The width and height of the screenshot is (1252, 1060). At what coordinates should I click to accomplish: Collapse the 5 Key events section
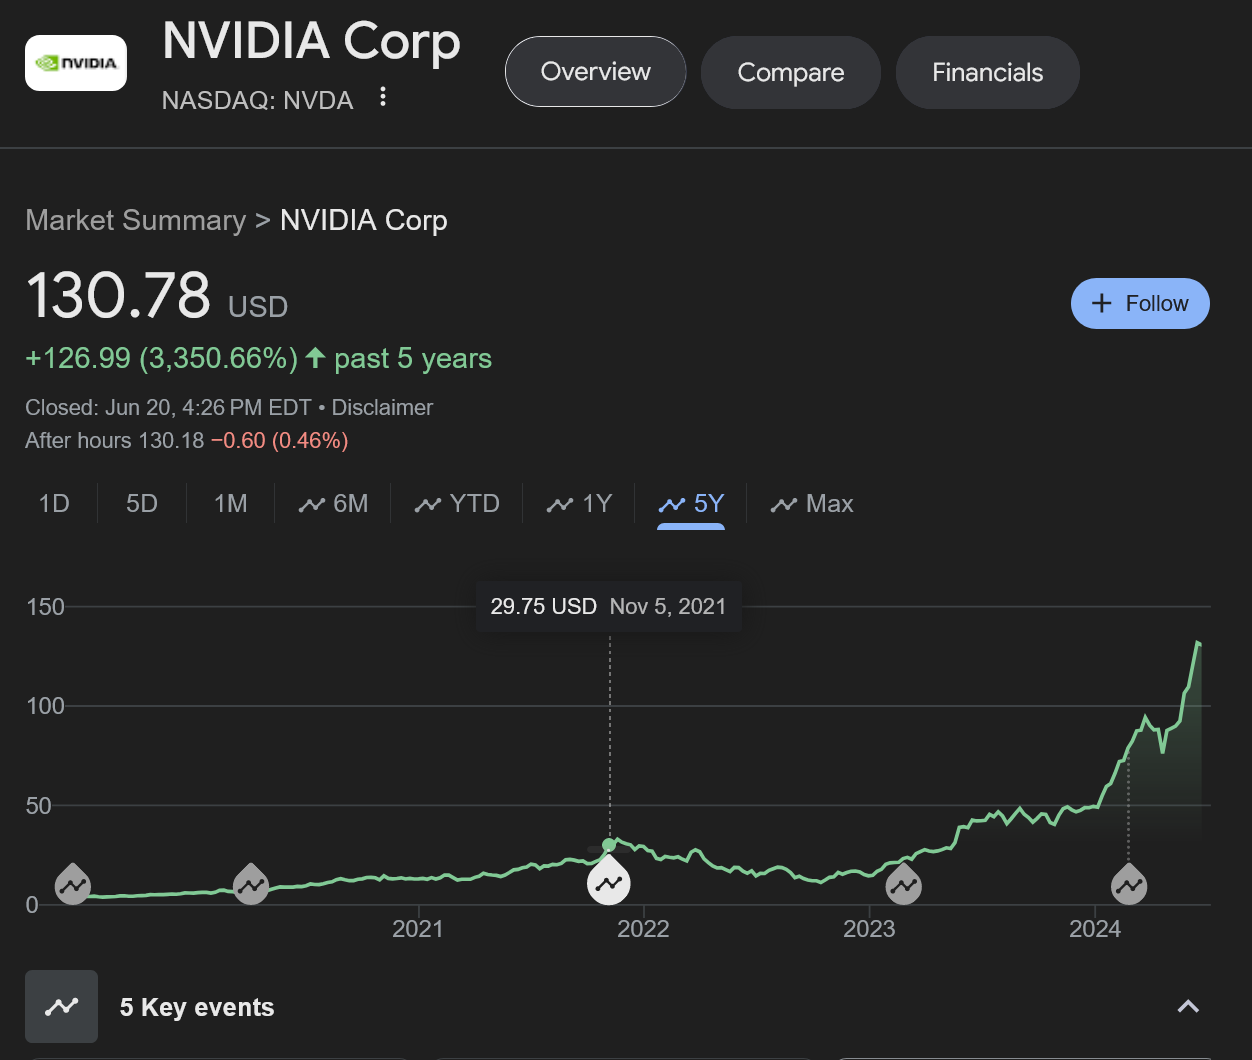coord(1188,1006)
